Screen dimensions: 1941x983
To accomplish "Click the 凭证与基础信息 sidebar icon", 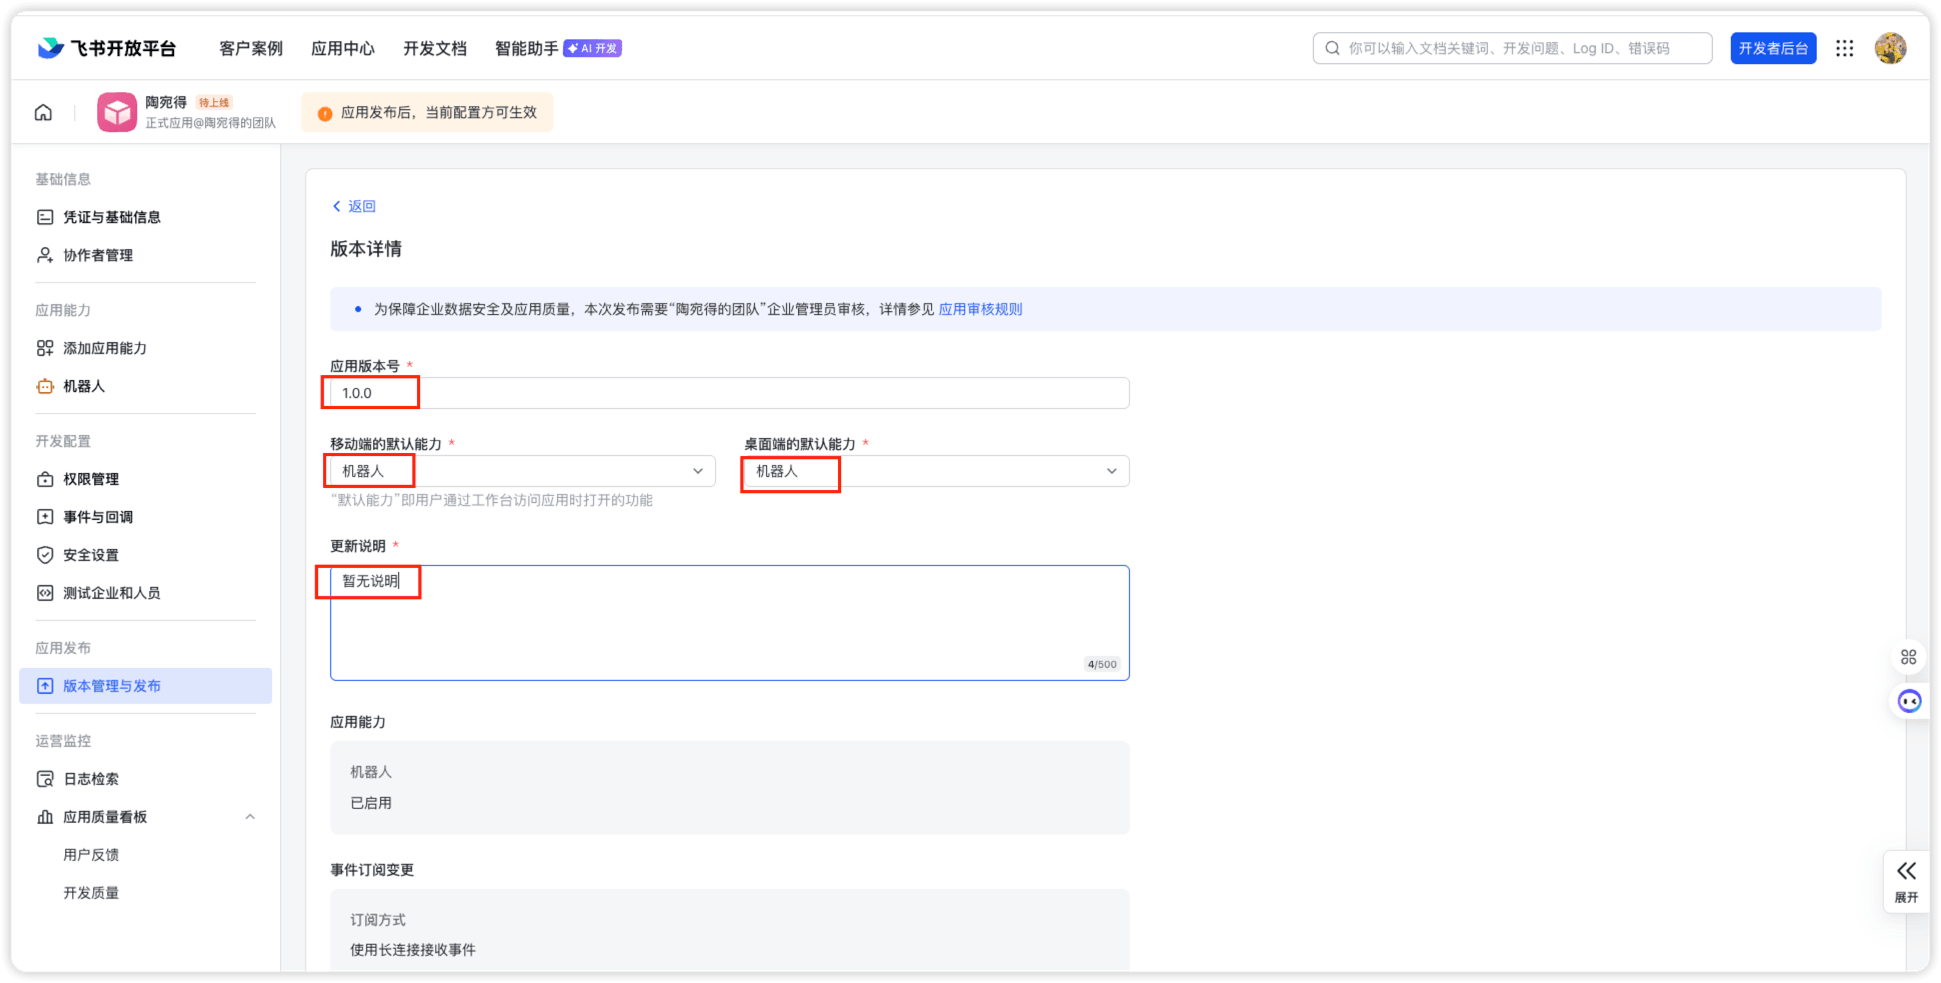I will [45, 217].
